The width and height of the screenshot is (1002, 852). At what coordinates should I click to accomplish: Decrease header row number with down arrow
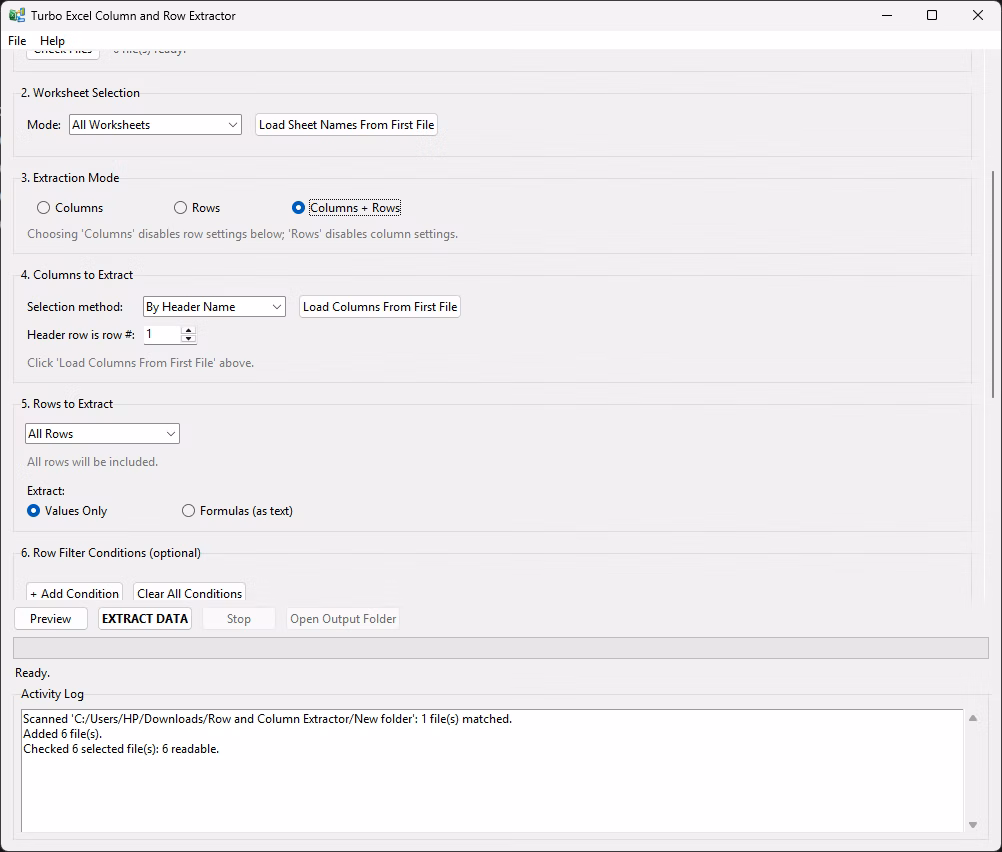[189, 339]
